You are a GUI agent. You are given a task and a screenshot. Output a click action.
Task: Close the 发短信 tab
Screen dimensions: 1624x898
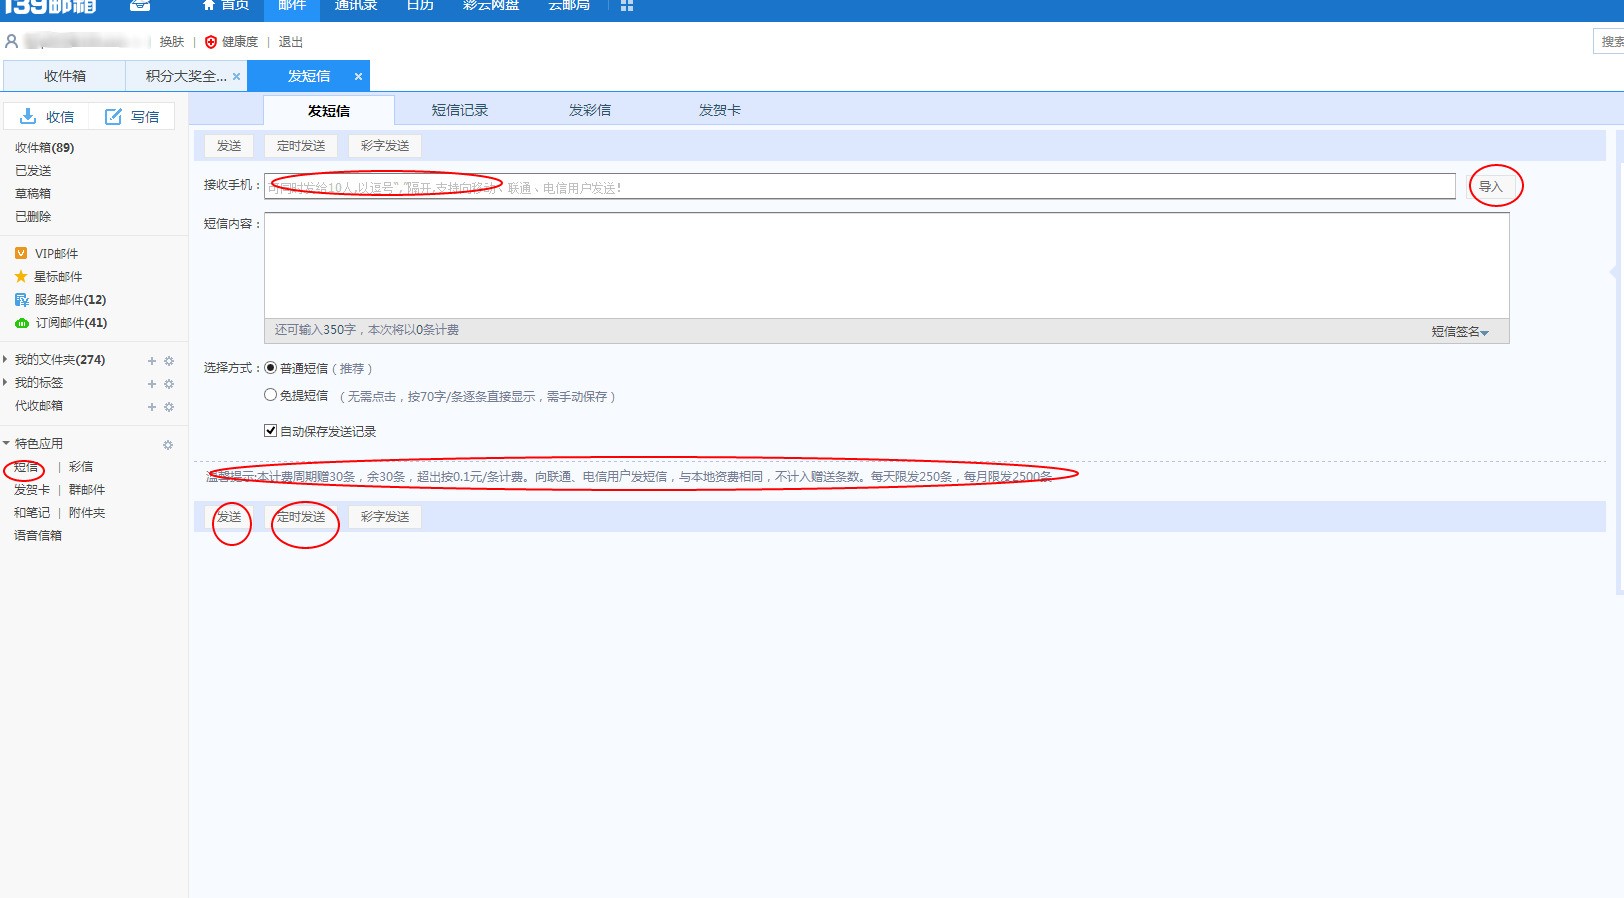[358, 77]
